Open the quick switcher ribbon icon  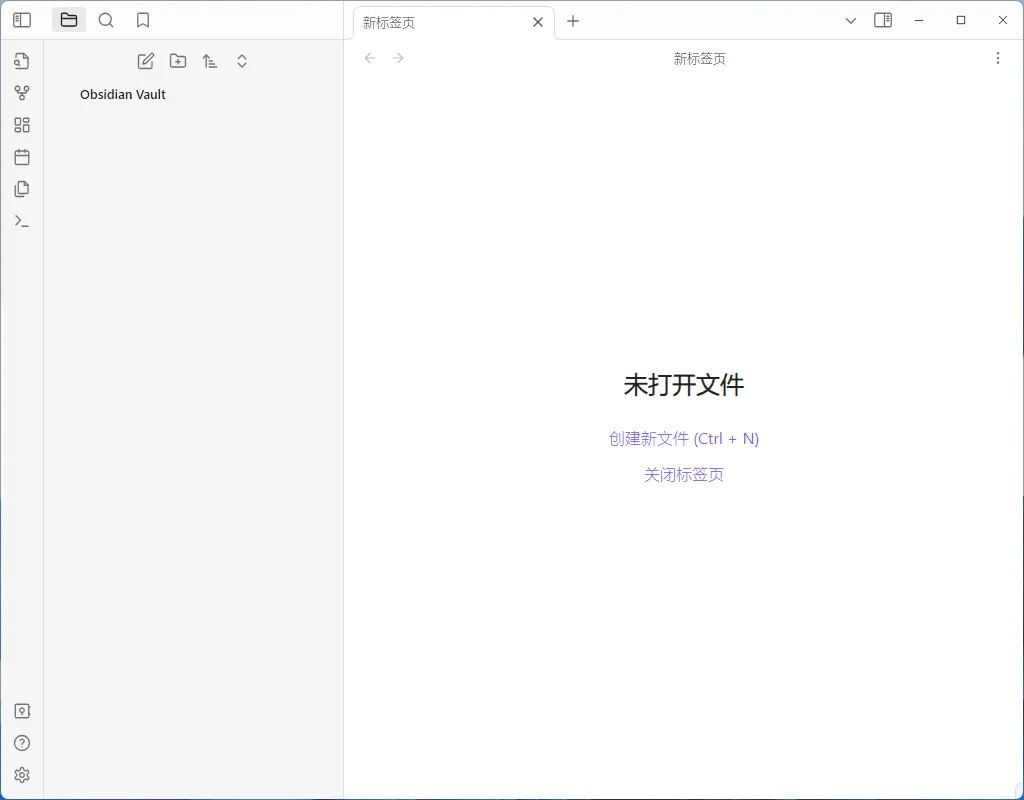coord(22,61)
